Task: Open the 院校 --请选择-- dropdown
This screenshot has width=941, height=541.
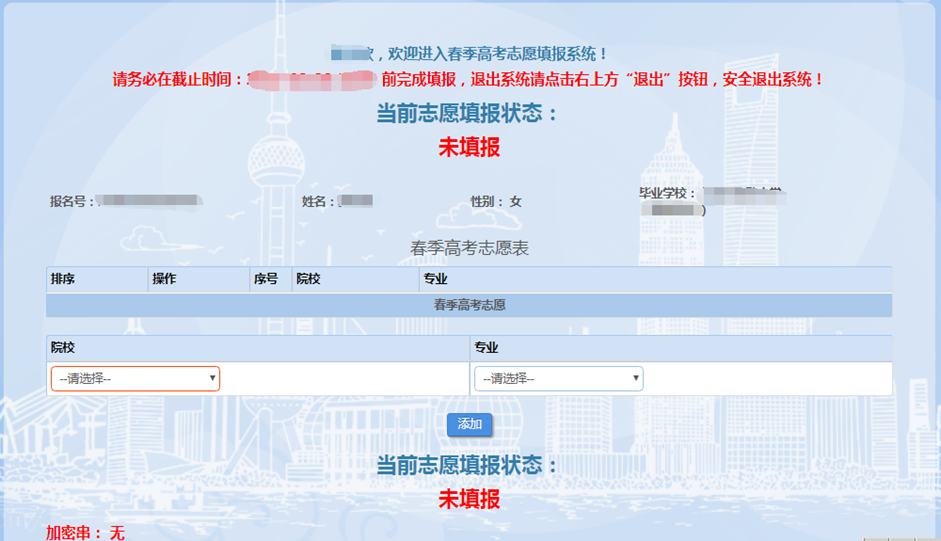Action: click(x=135, y=379)
